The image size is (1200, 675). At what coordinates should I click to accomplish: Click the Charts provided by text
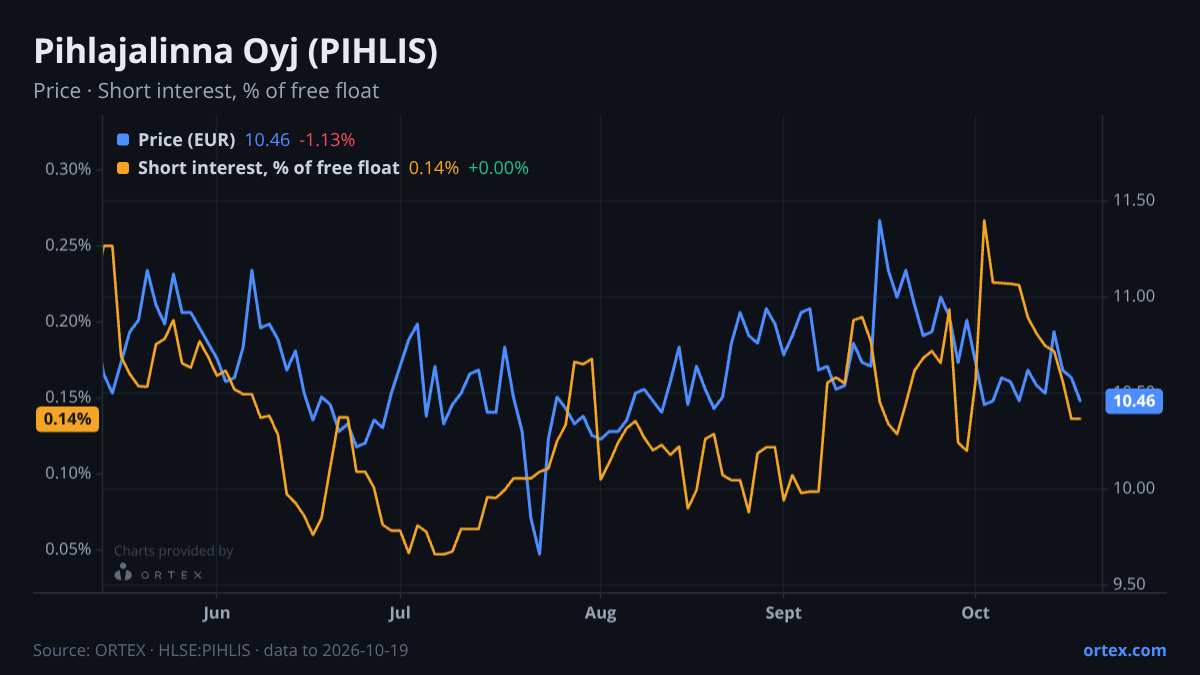point(174,551)
